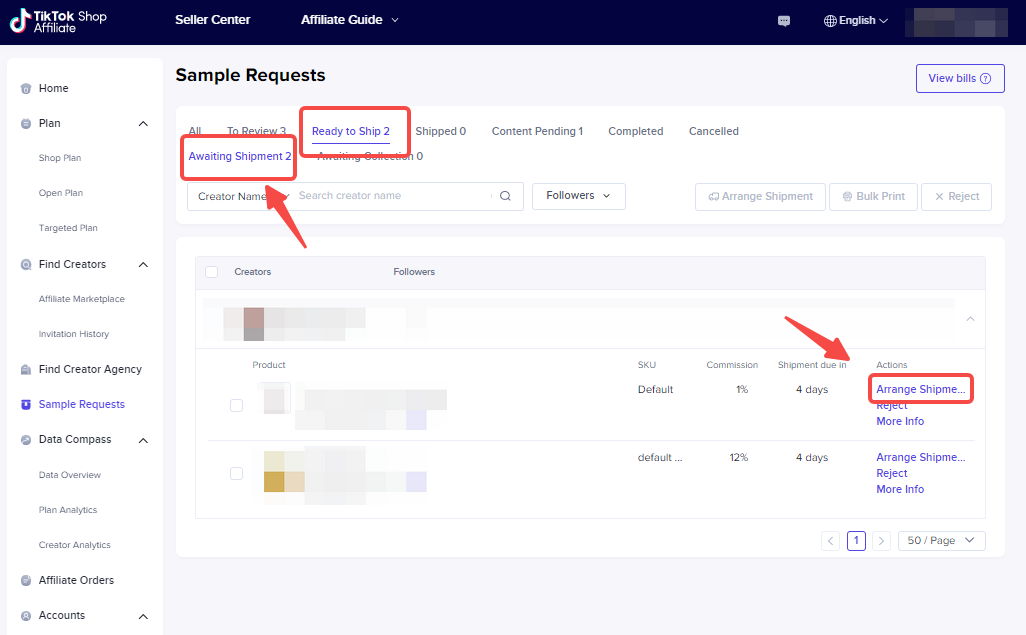Switch to the Content Pending tab
The width and height of the screenshot is (1026, 635).
(537, 131)
